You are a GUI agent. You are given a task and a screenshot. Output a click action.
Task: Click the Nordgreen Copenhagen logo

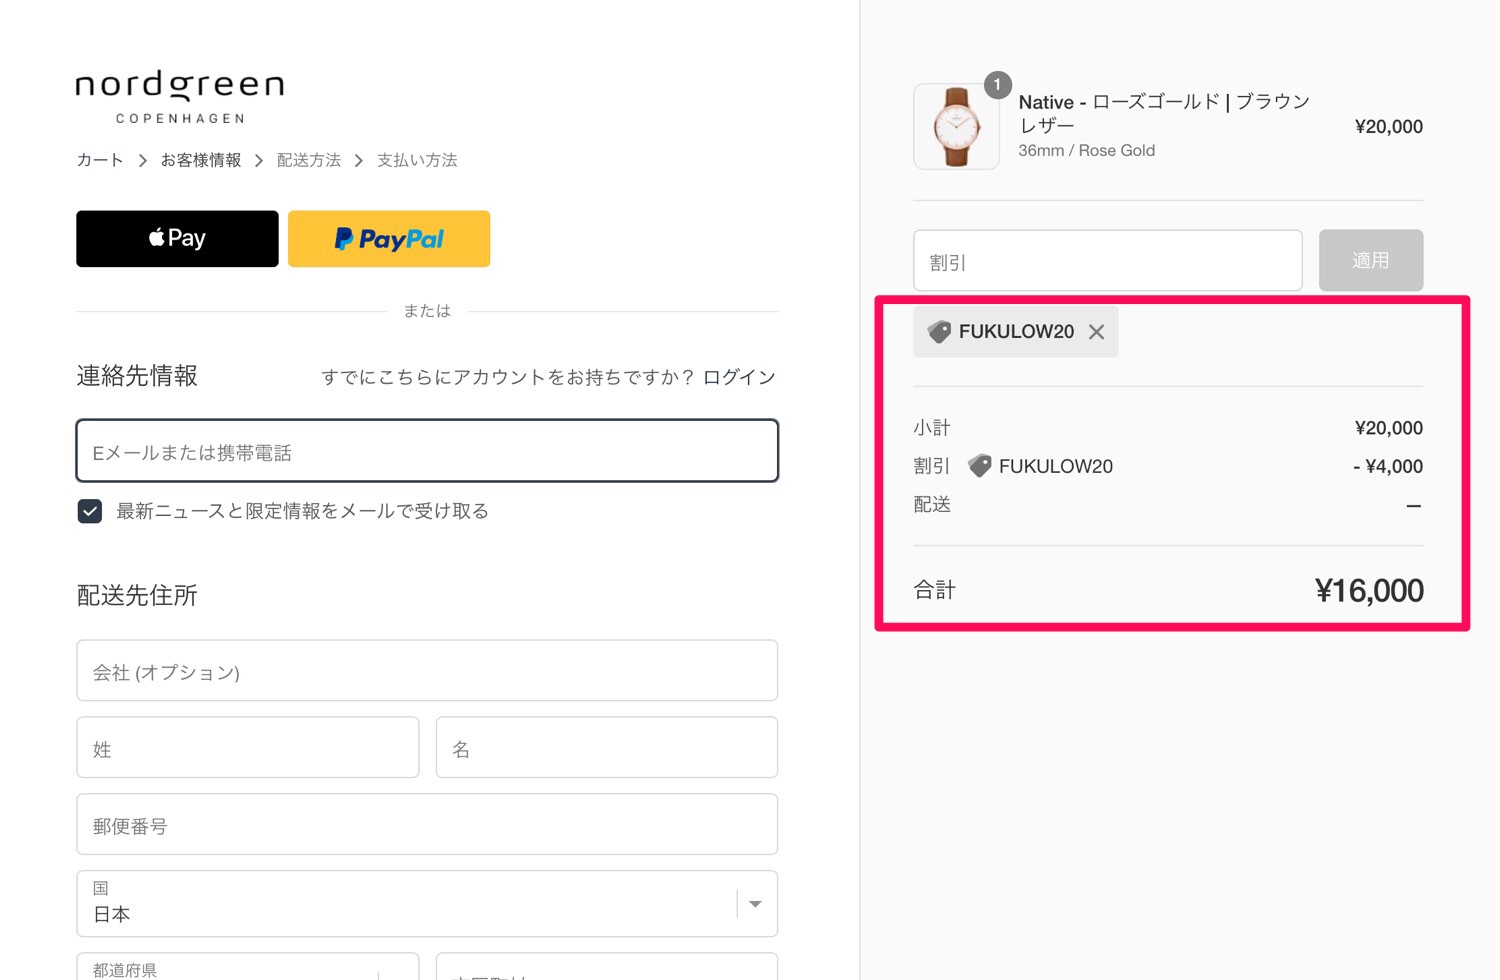point(180,97)
